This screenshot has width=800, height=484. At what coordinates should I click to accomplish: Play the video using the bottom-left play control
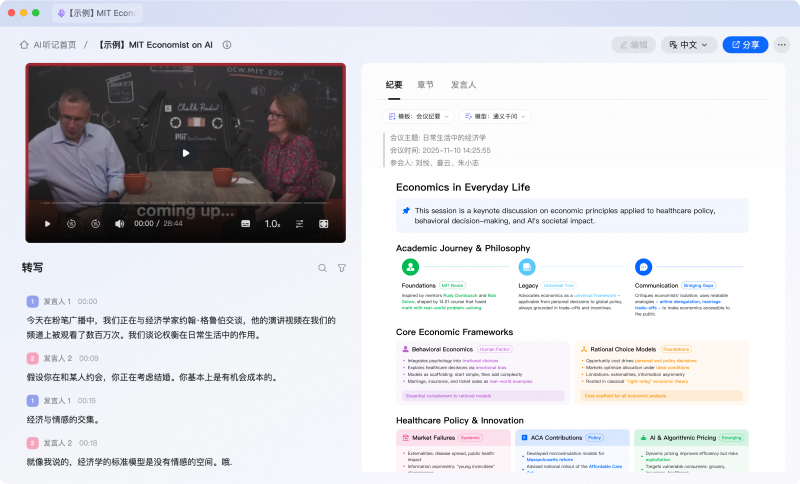[47, 224]
